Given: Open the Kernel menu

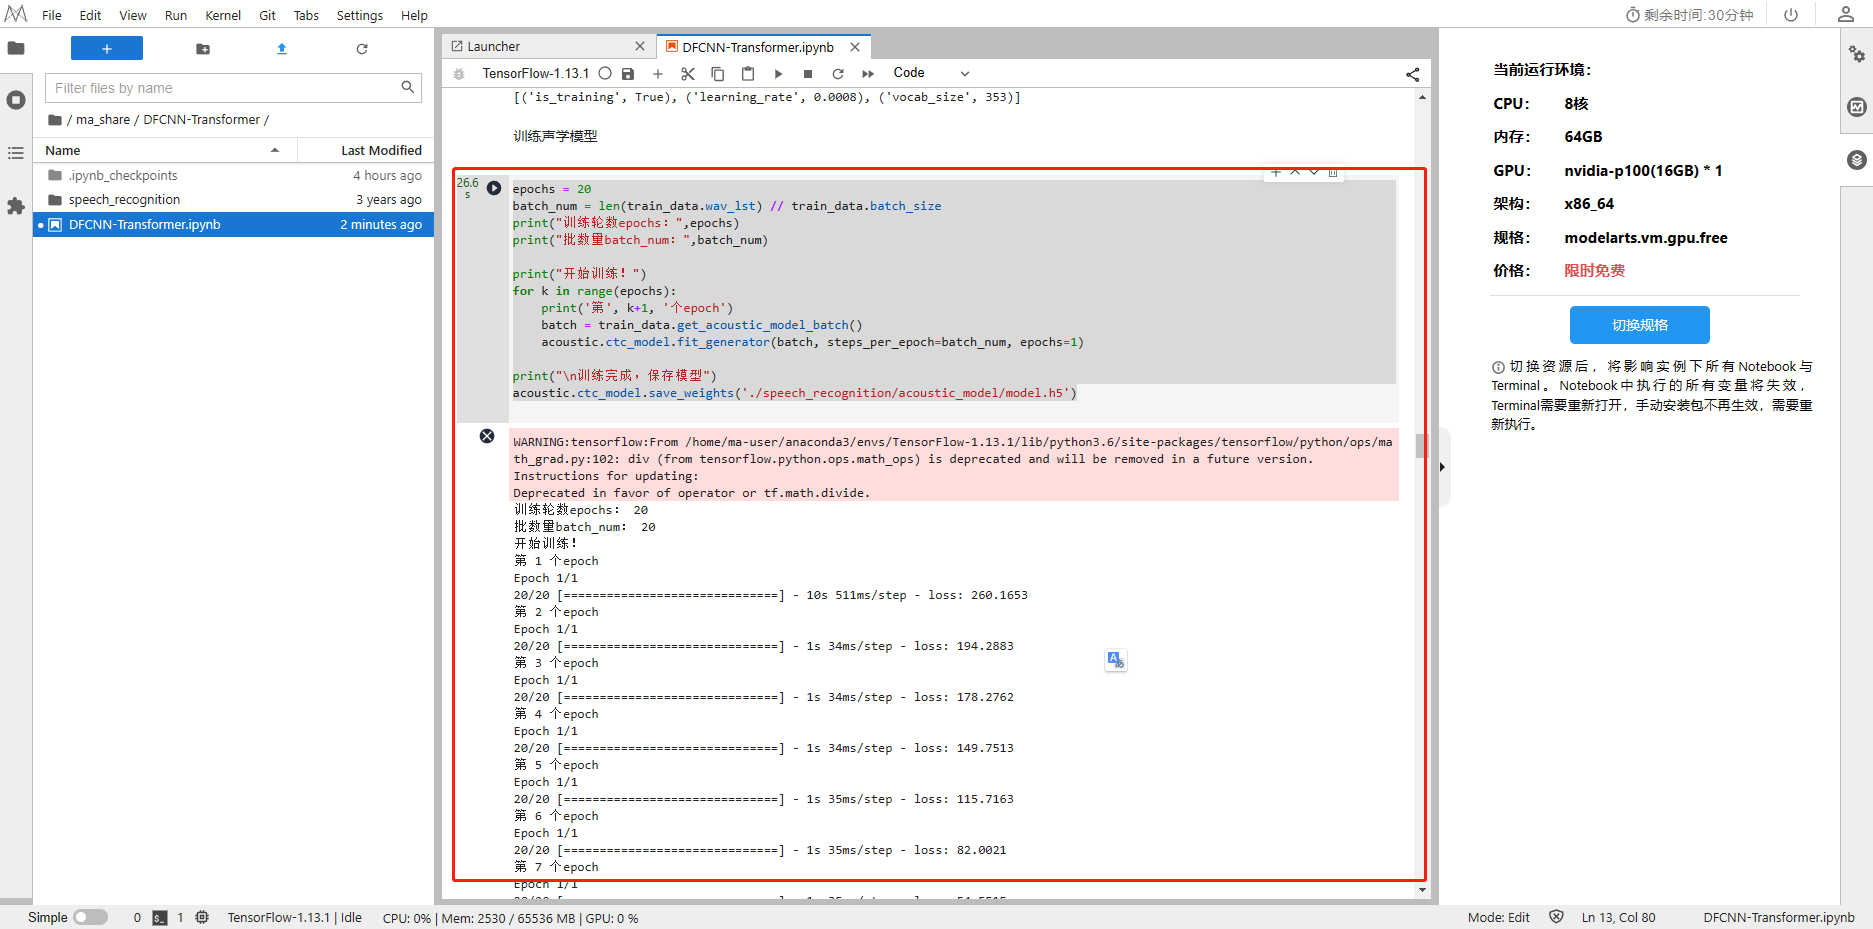Looking at the screenshot, I should coord(223,15).
